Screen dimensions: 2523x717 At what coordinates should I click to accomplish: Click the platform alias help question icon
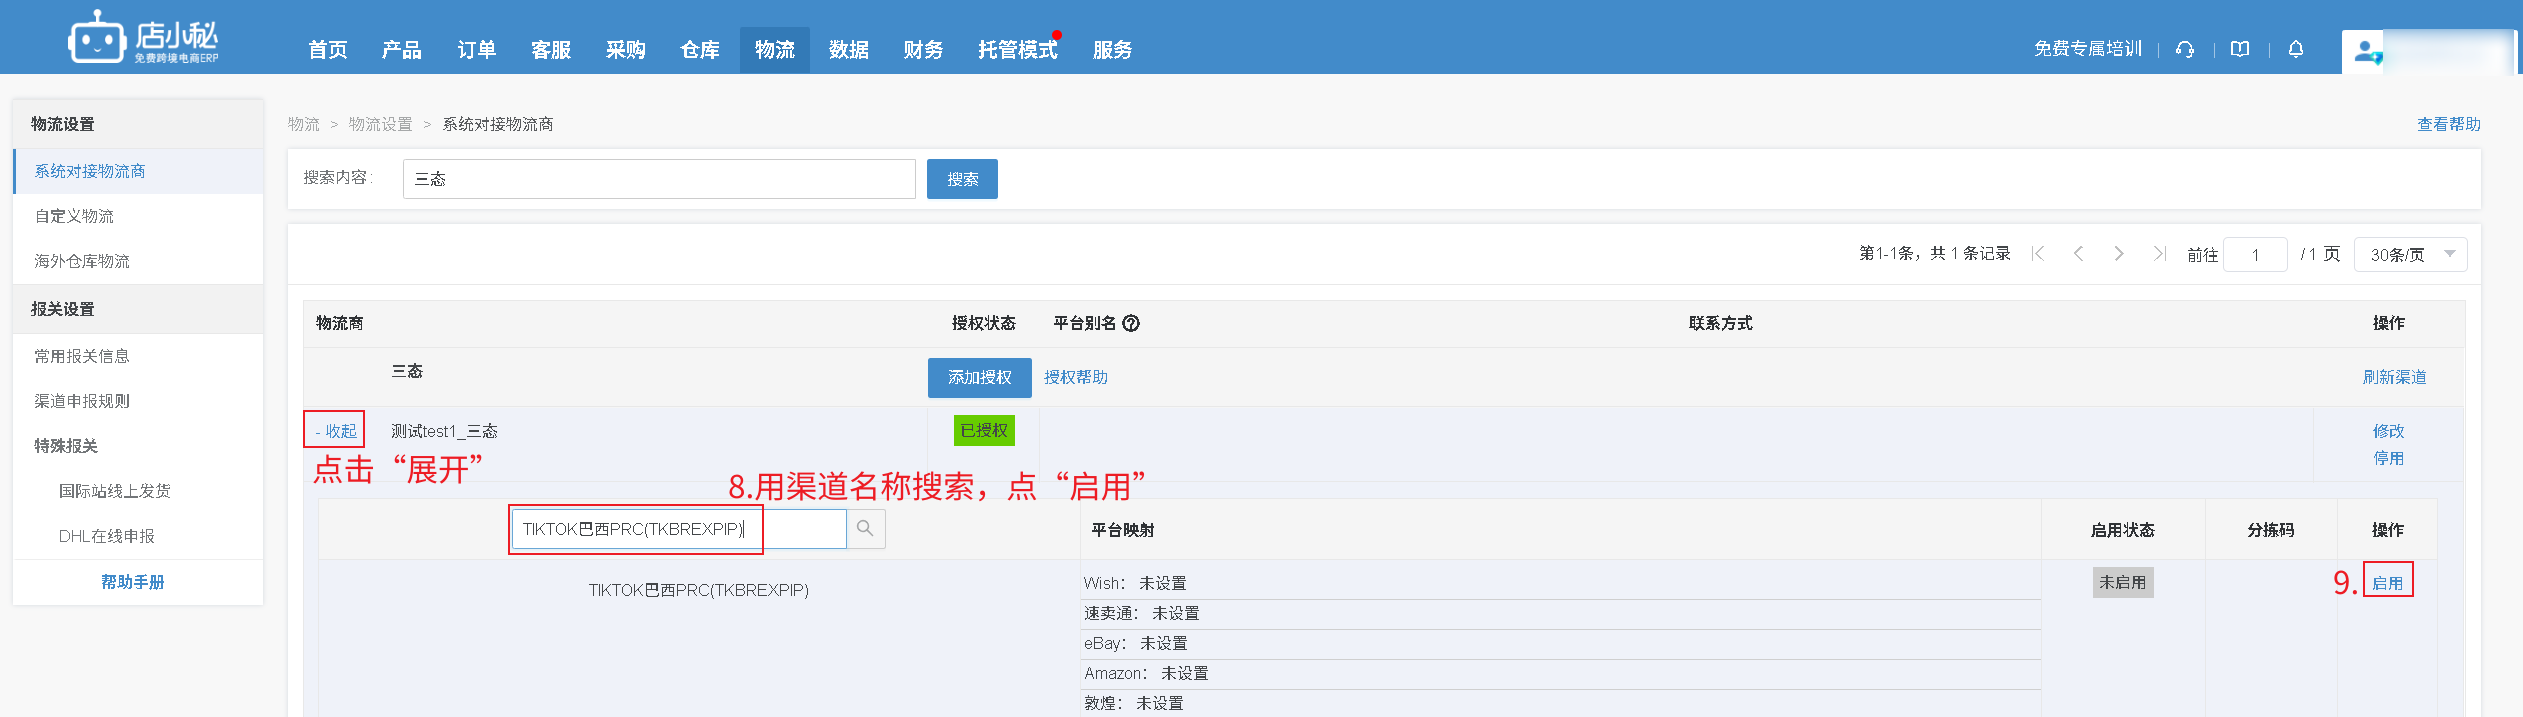tap(1131, 323)
